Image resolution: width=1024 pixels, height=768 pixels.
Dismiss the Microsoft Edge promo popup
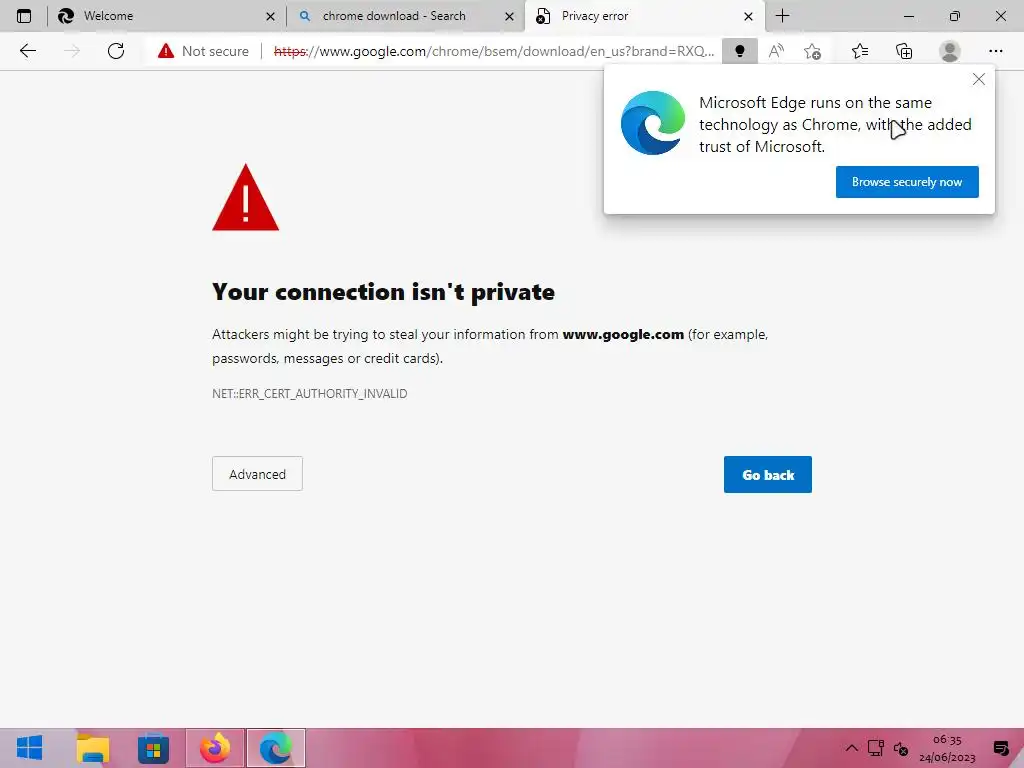pos(978,79)
